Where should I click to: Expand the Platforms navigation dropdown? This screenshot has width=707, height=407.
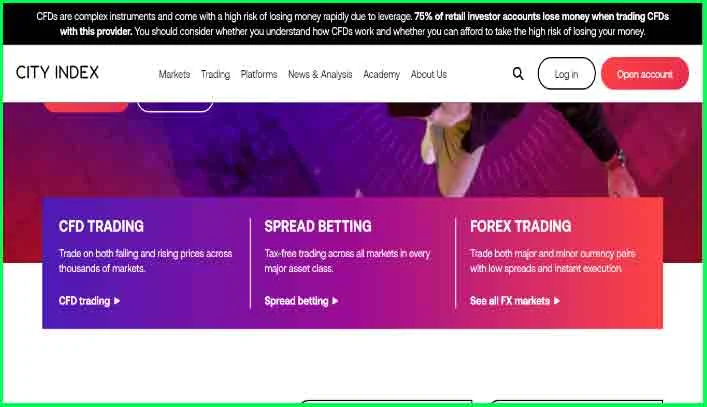coord(259,74)
